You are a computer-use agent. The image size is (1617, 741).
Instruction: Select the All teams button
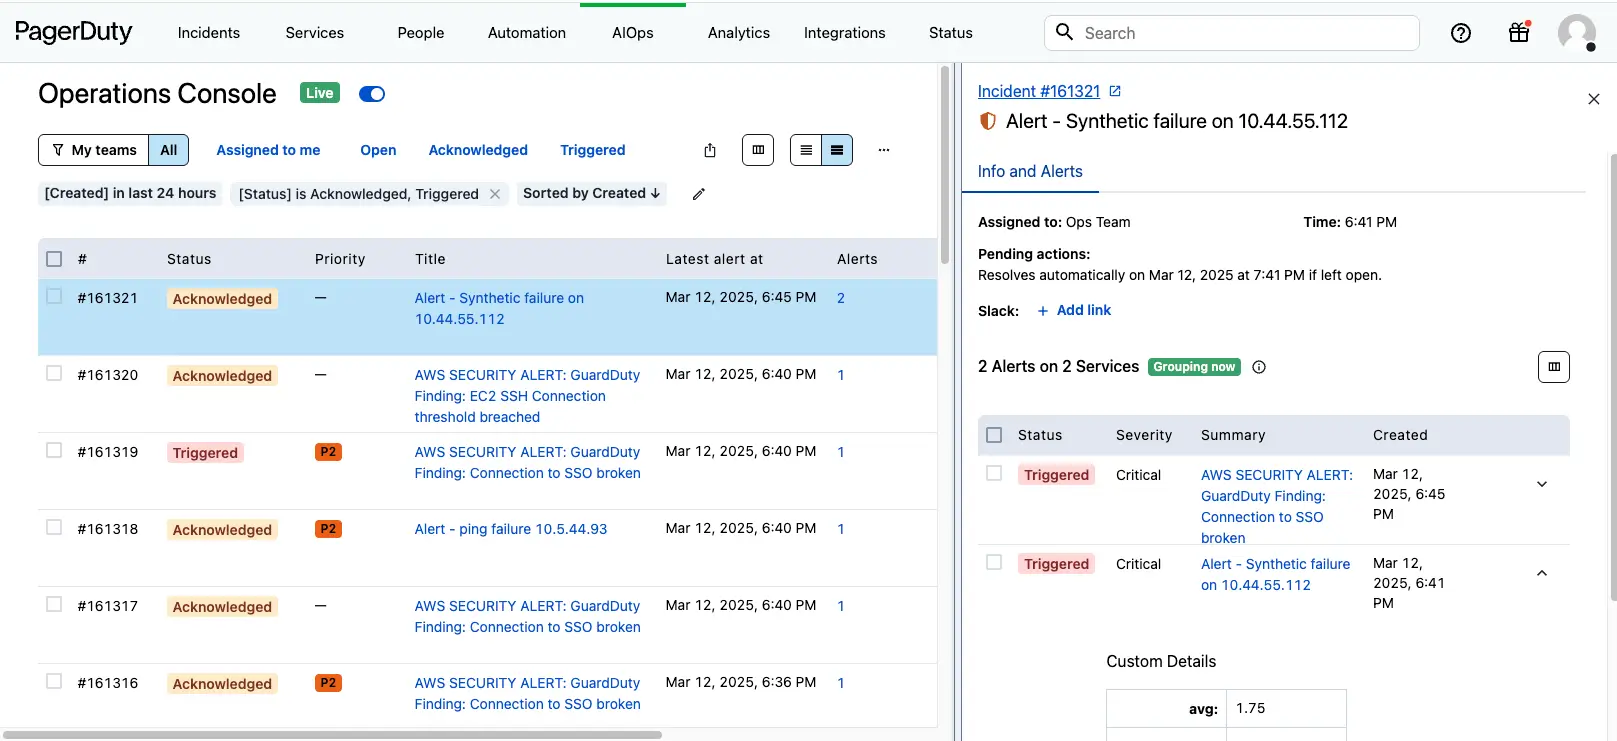(169, 150)
